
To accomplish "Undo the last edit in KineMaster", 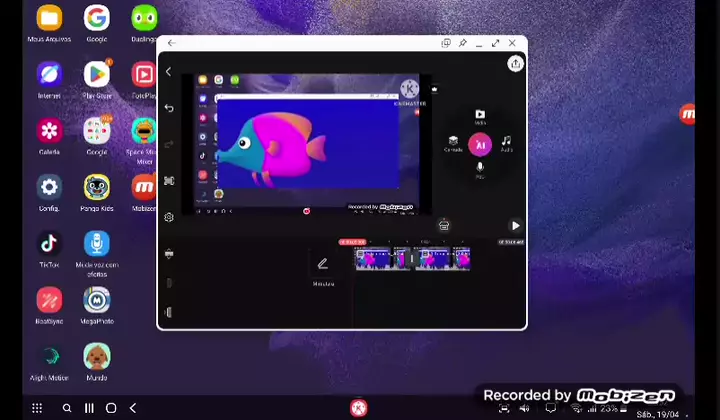I will pos(169,108).
